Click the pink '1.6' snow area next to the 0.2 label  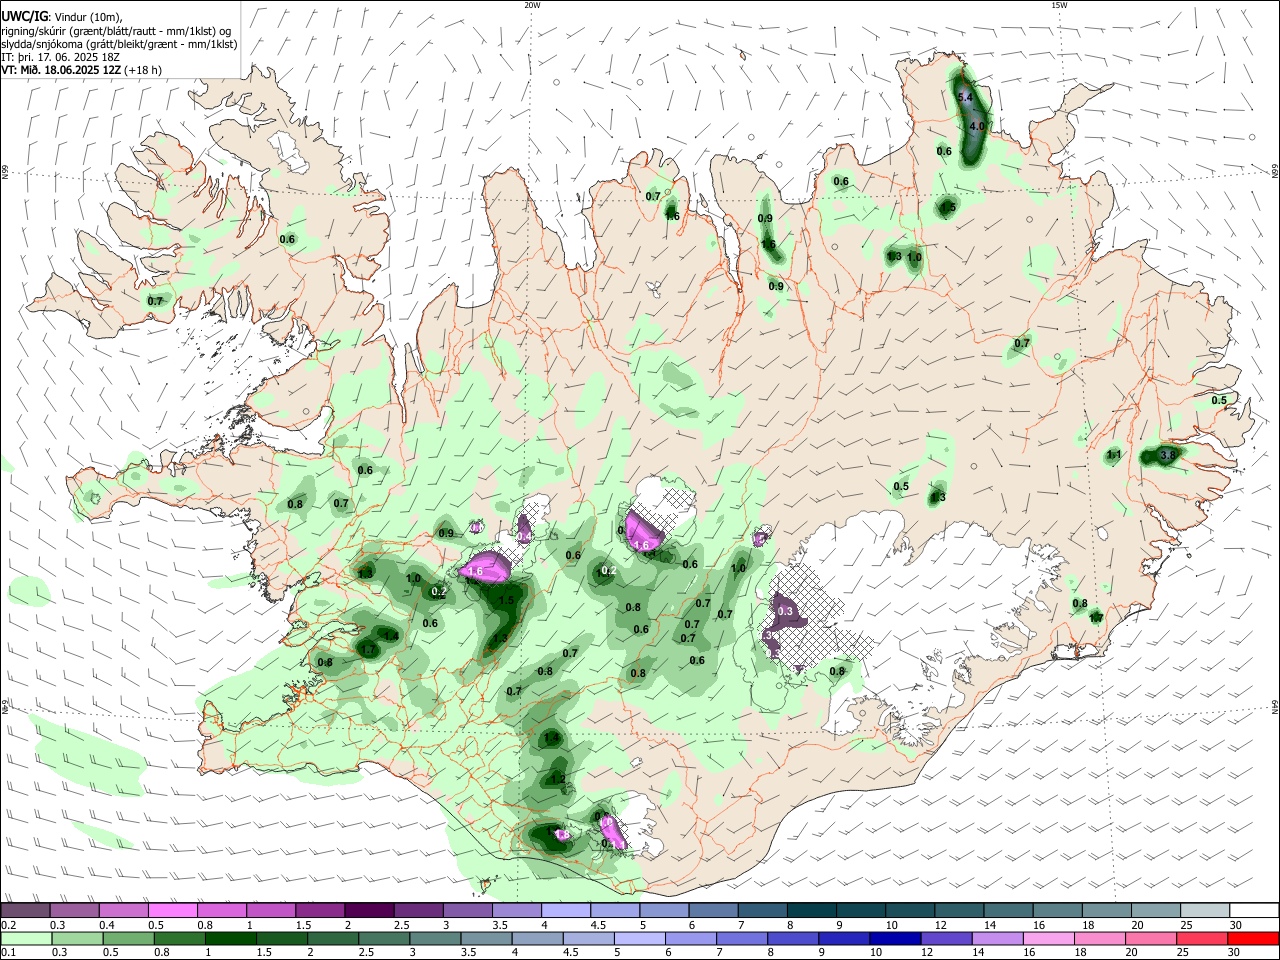(x=486, y=568)
